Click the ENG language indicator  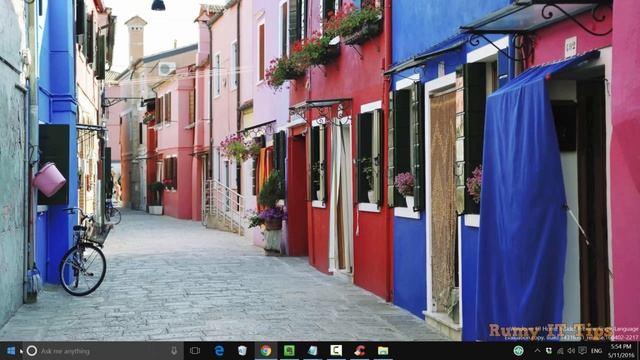click(596, 351)
